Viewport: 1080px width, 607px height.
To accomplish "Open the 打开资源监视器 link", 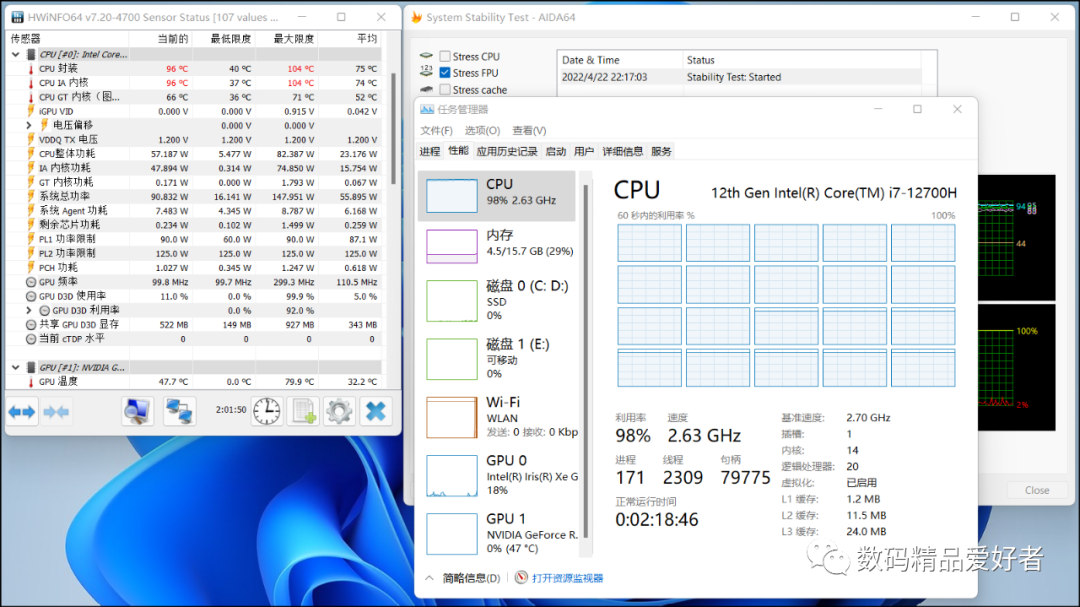I will pos(568,578).
